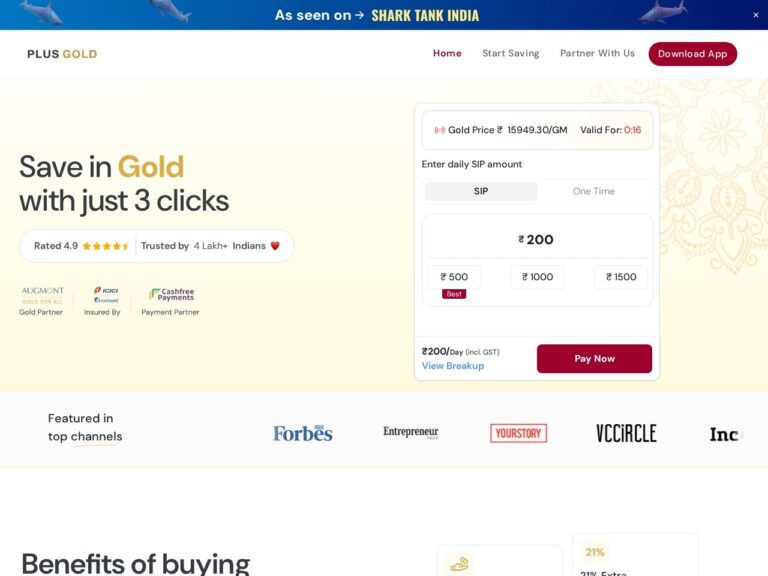768x576 pixels.
Task: Click the Augmont gold partner logo
Action: [42, 295]
